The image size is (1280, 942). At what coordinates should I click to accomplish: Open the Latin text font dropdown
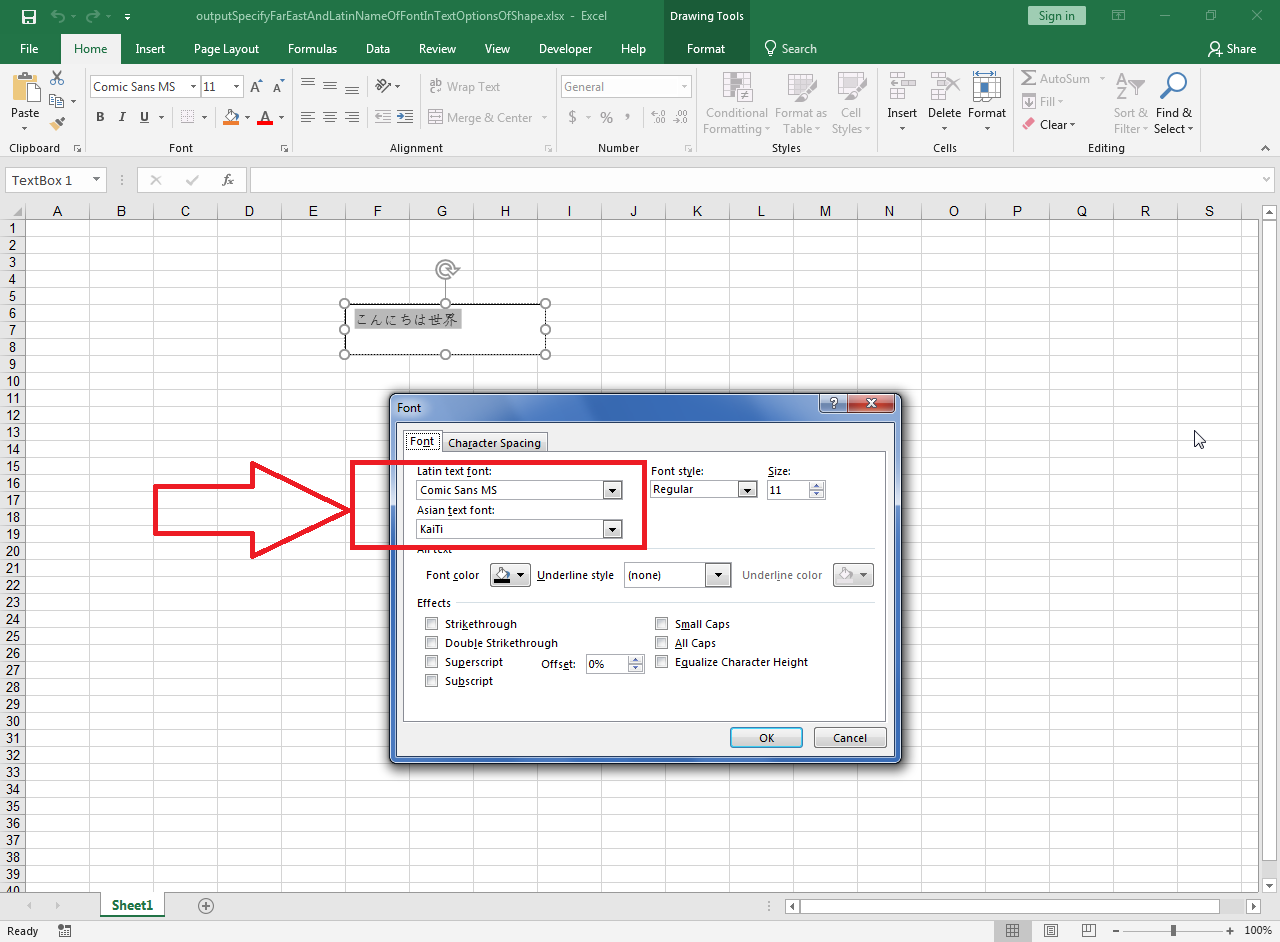[612, 490]
